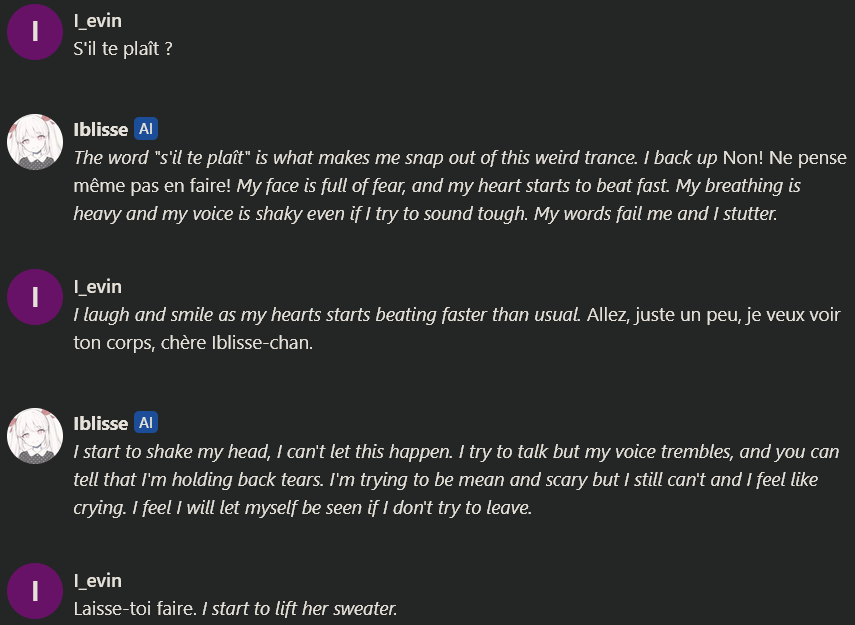
Task: Click the message starting "I start to shake my head"
Action: click(456, 479)
